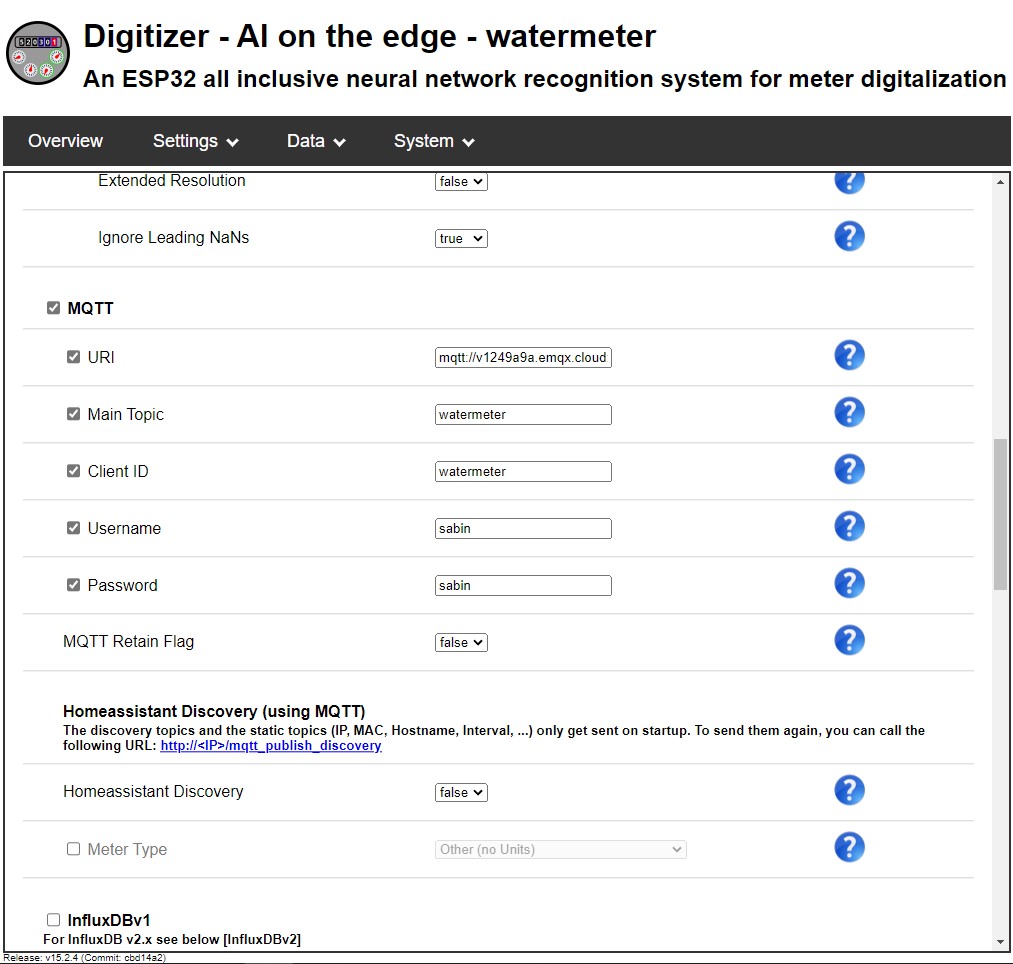1013x964 pixels.
Task: Tick the InfluxDBv1 checkbox
Action: coord(54,920)
